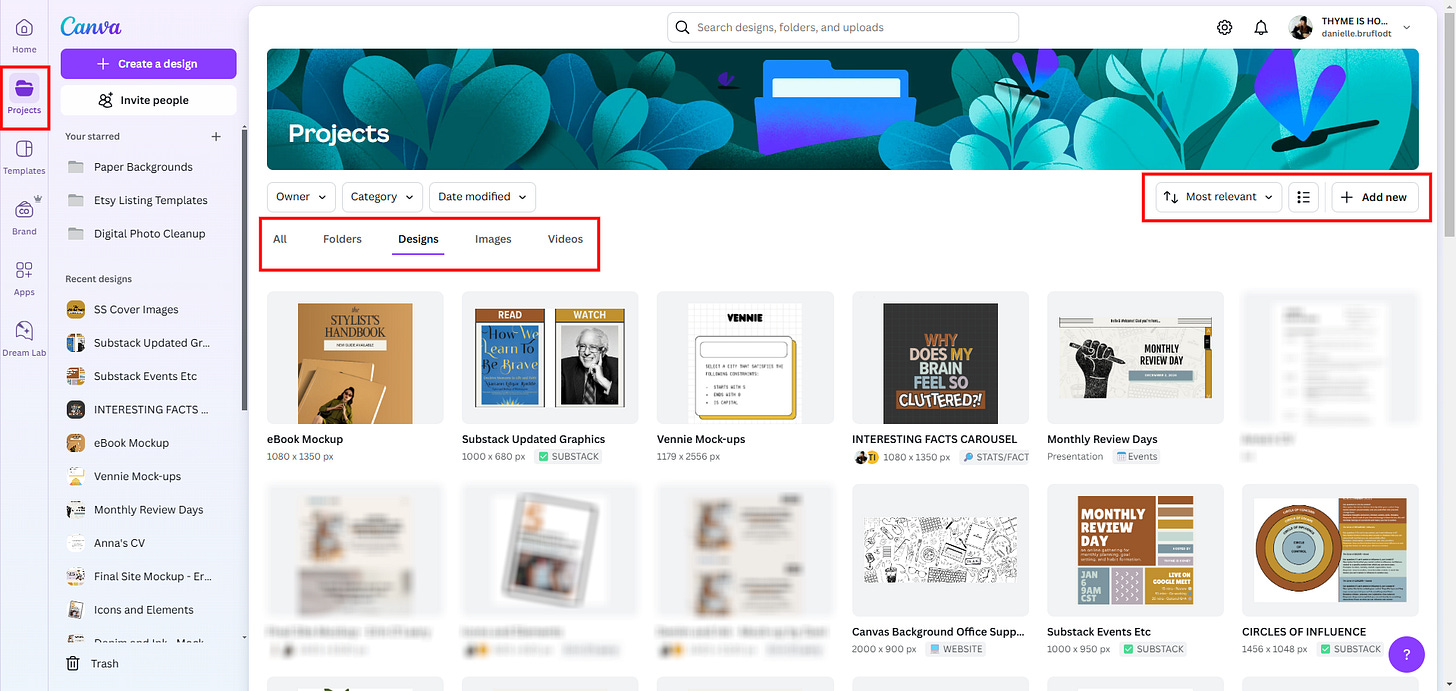Open the Date modified filter dropdown
Viewport: 1456px width, 691px height.
coord(482,197)
